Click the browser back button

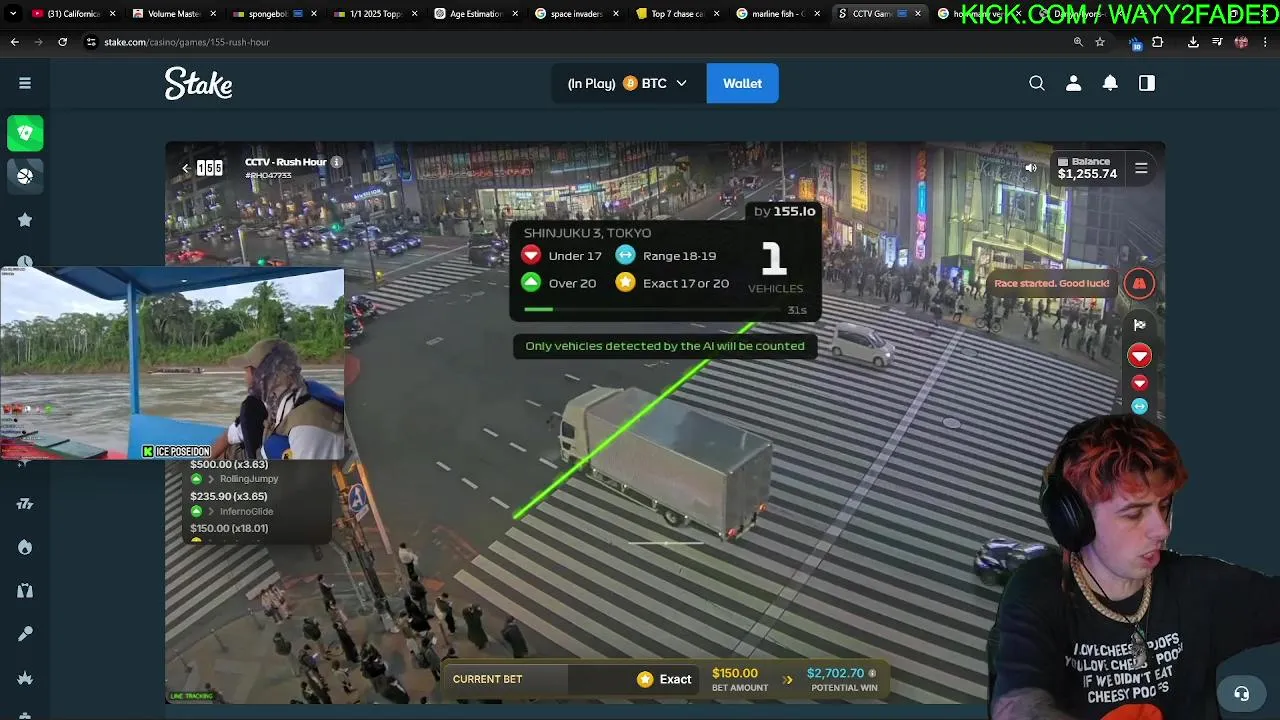(14, 42)
